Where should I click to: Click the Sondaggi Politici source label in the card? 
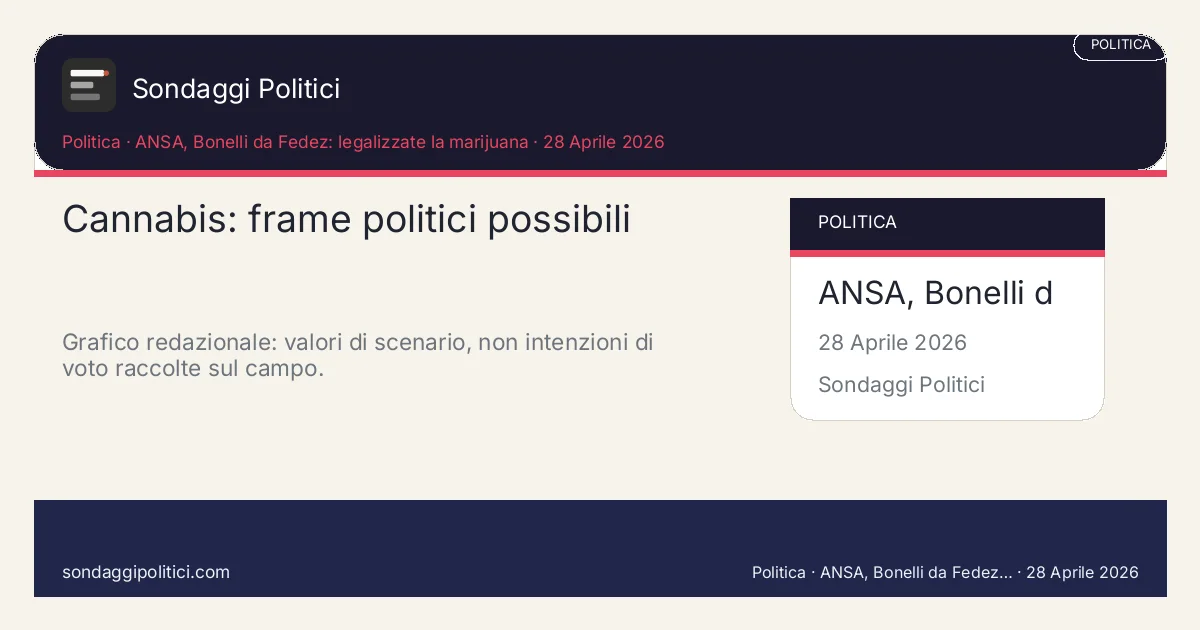(901, 385)
